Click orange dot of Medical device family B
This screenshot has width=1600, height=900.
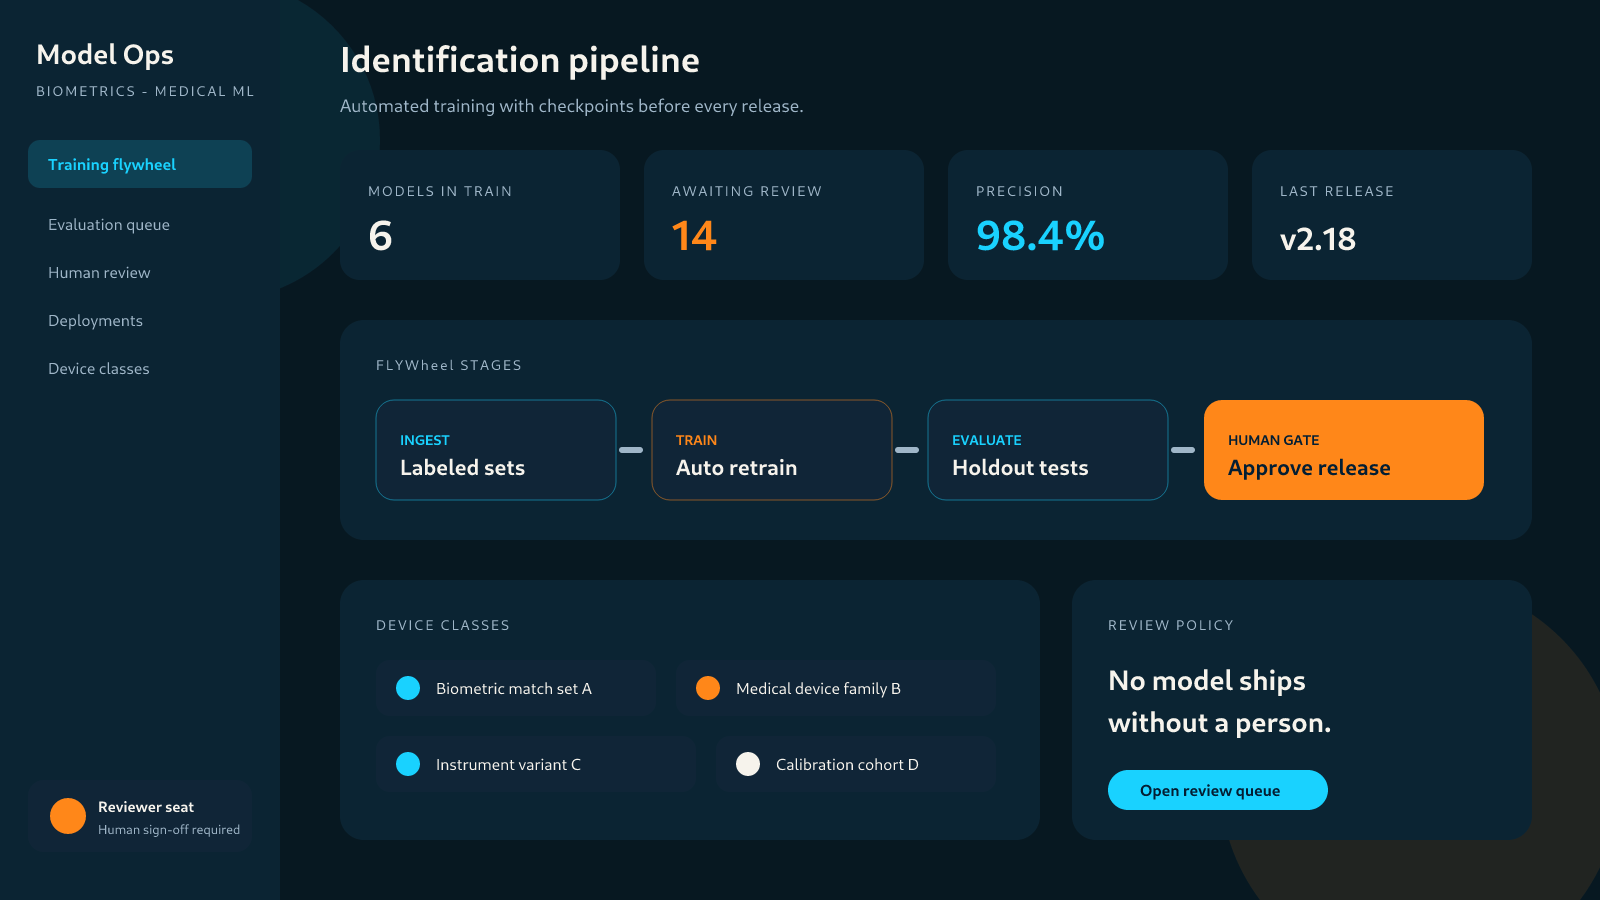click(708, 688)
